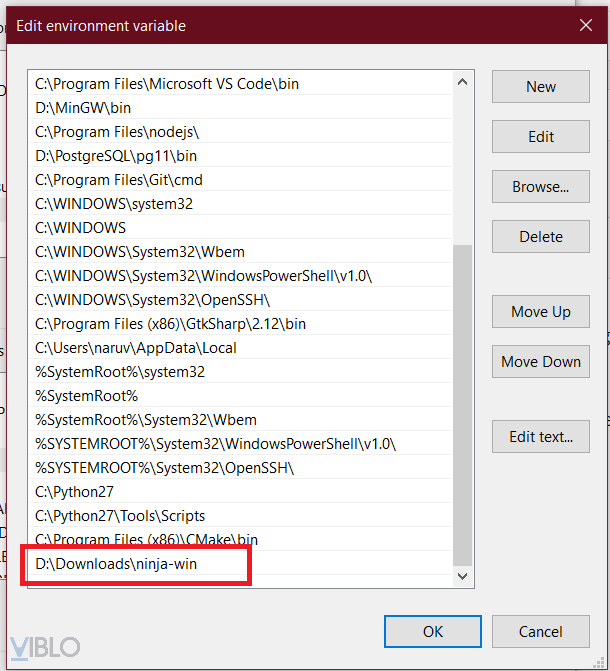This screenshot has height=671, width=610.
Task: Select %SYSTEMROOT%\System32\OpenSSH\ entry
Action: click(x=240, y=468)
